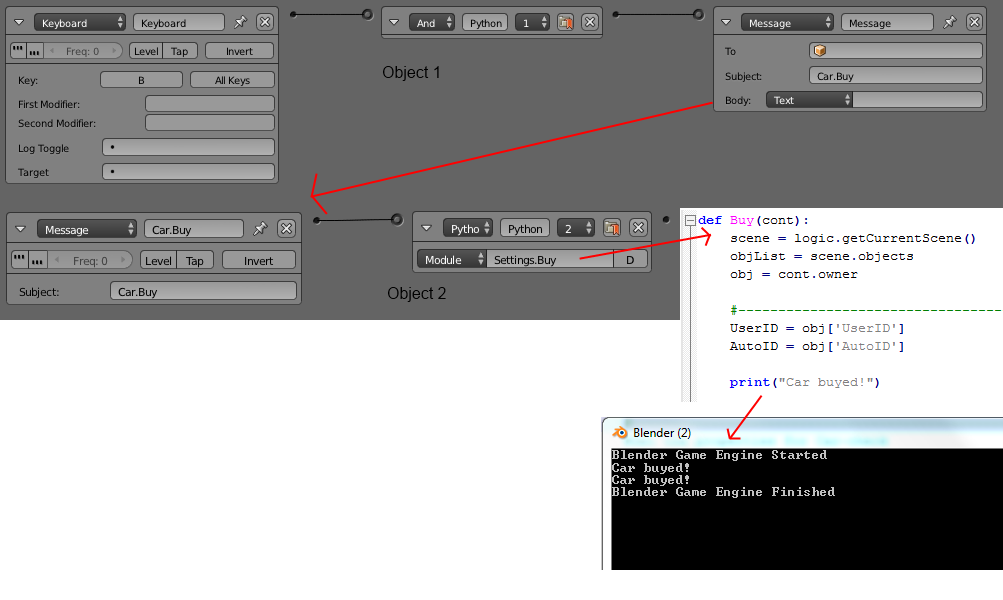The image size is (1003, 600).
Task: Pin the Message sensor
Action: tap(260, 228)
